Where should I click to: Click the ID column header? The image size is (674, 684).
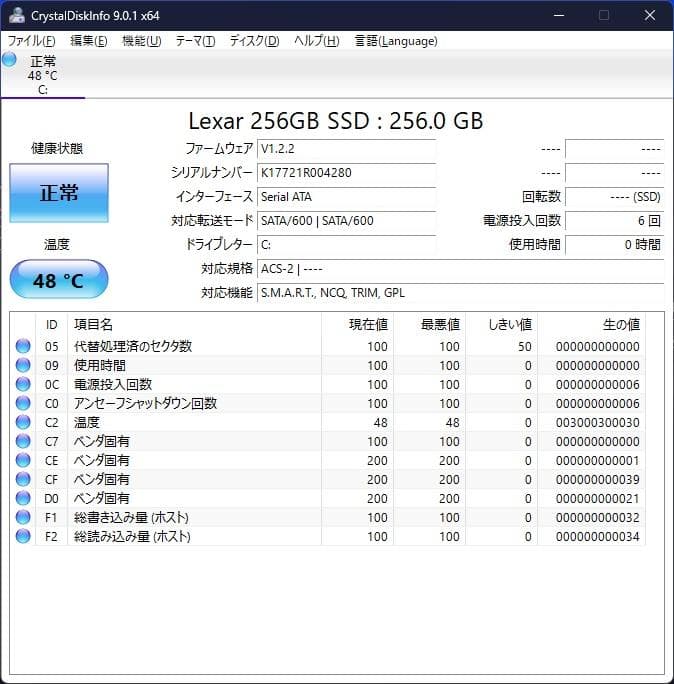click(51, 325)
